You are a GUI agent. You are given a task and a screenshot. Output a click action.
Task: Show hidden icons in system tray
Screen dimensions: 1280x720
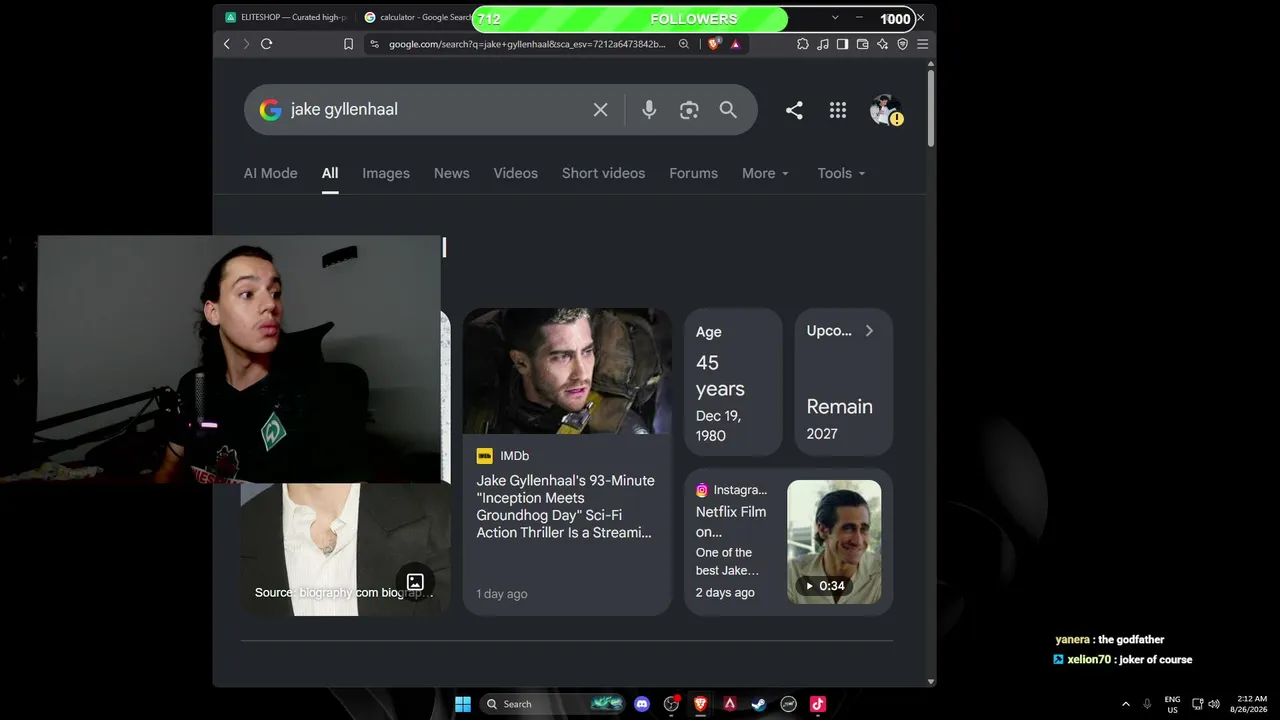coord(1125,704)
